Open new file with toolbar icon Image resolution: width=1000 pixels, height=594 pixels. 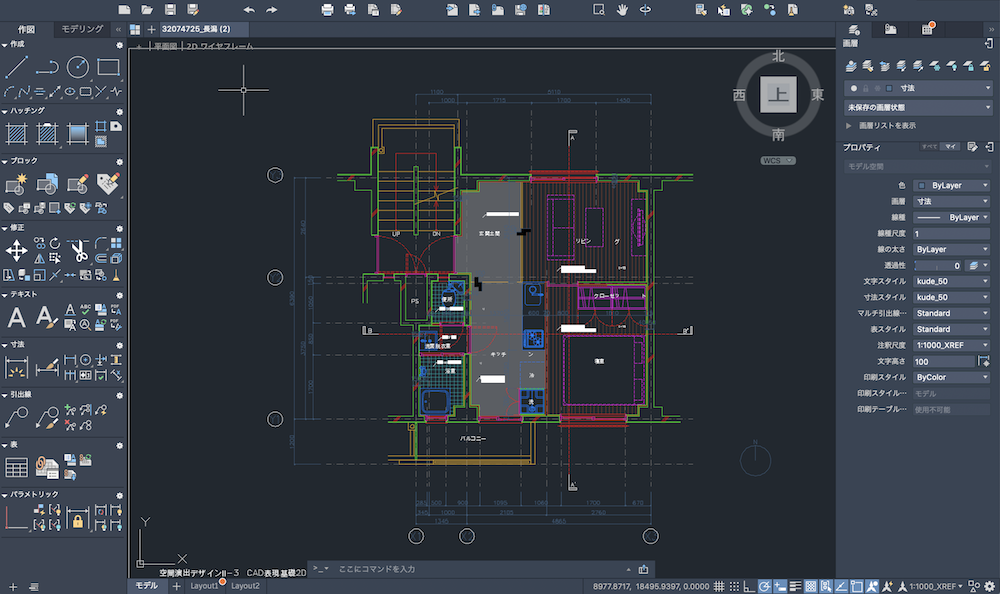point(124,10)
